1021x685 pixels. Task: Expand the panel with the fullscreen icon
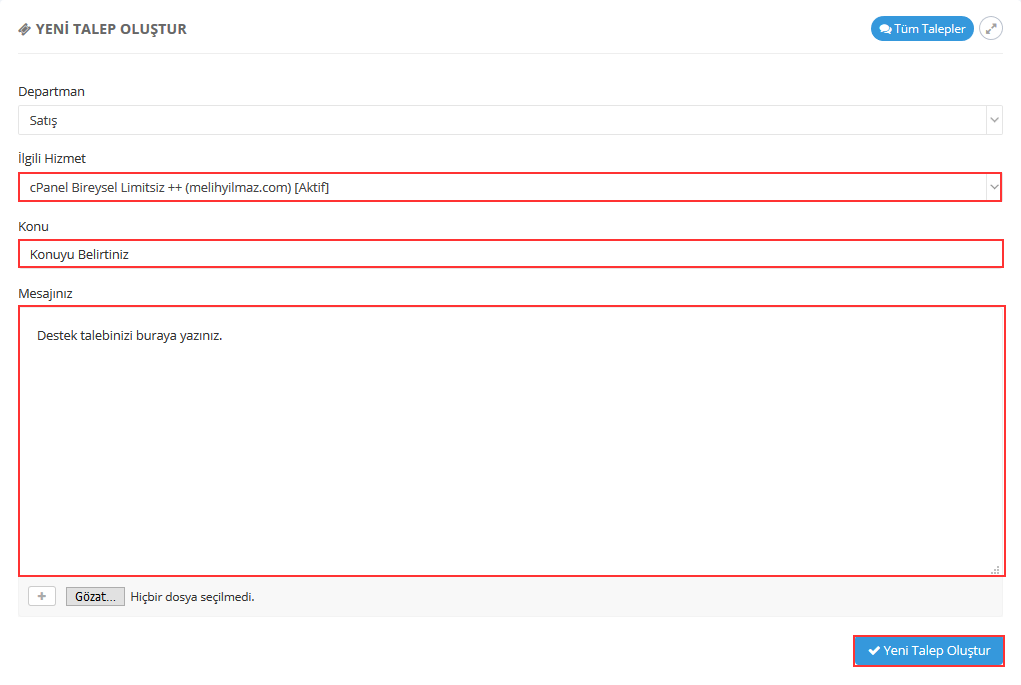990,29
